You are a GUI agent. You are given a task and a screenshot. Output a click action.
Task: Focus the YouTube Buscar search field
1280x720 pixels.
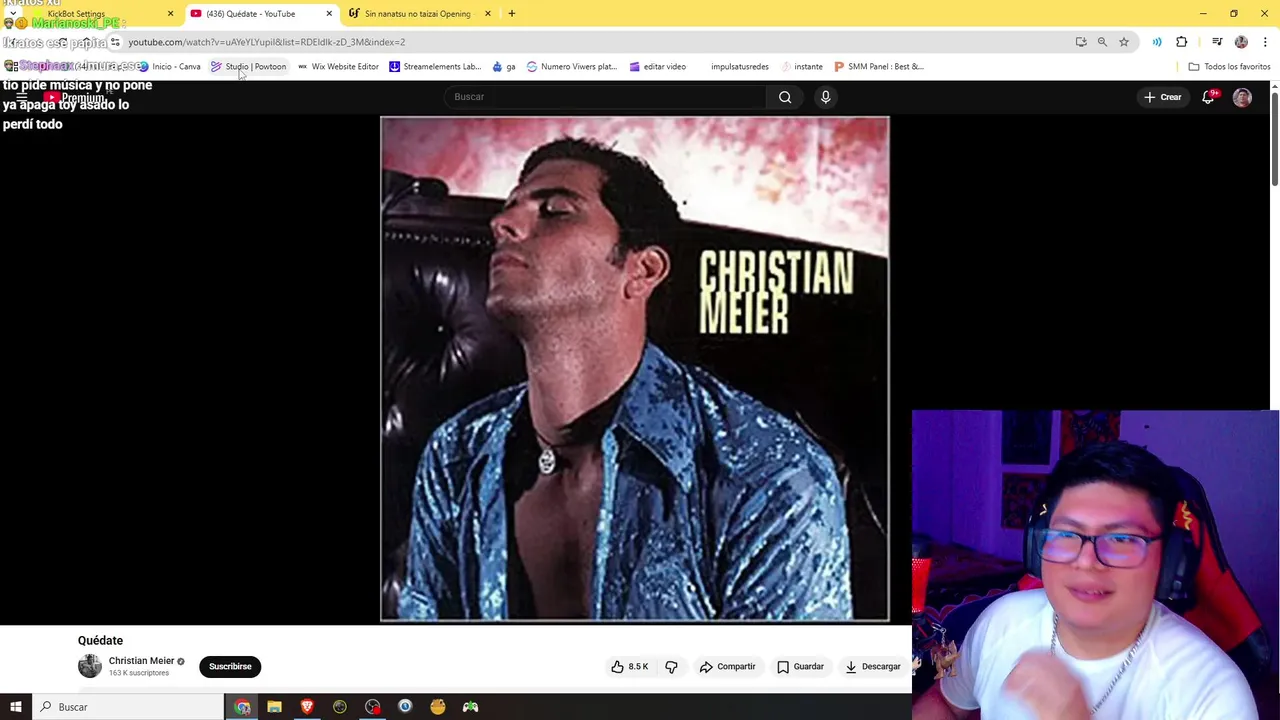click(x=605, y=97)
